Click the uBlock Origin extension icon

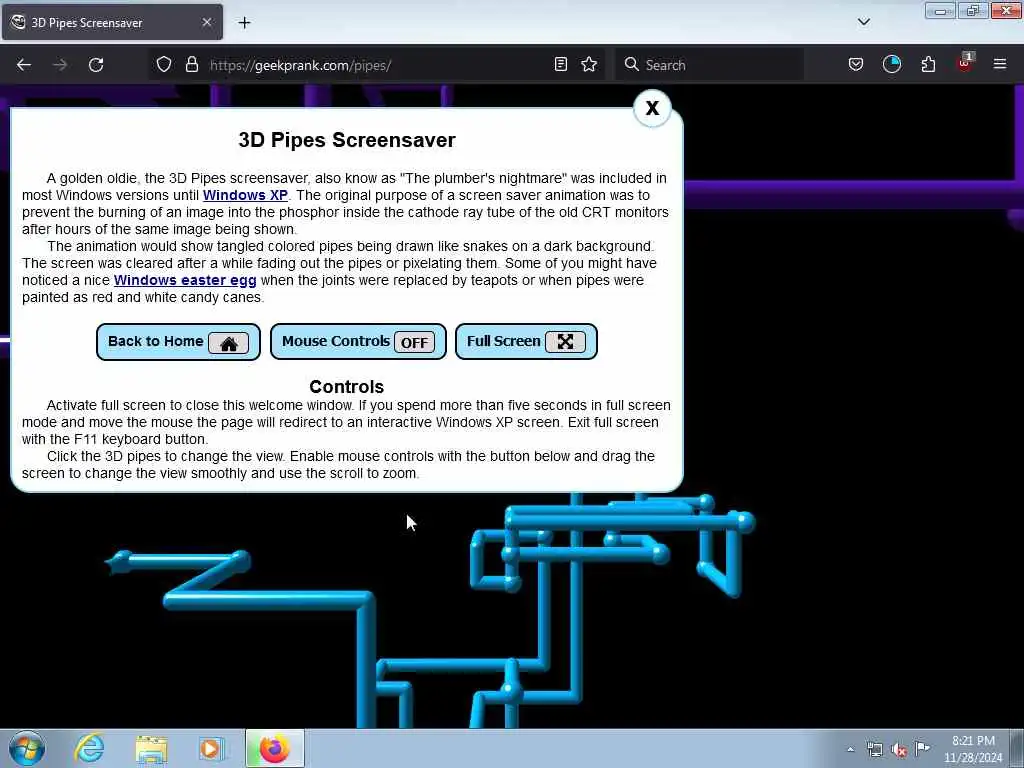965,63
